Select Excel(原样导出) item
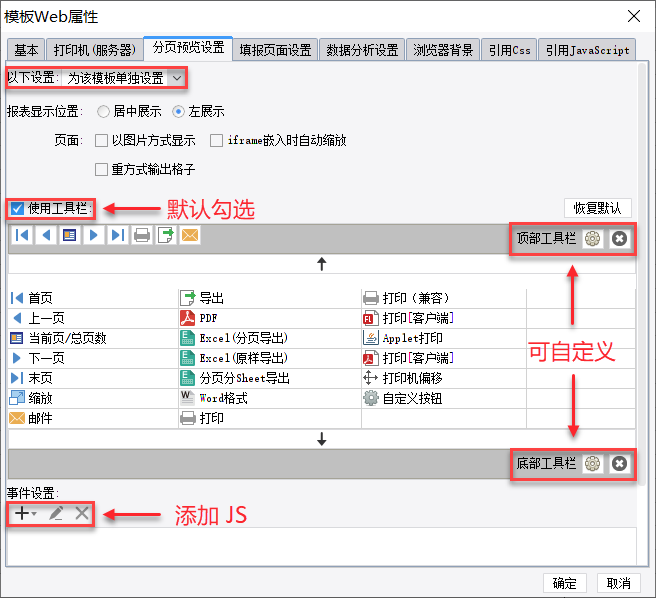Image resolution: width=656 pixels, height=598 pixels. (270, 358)
